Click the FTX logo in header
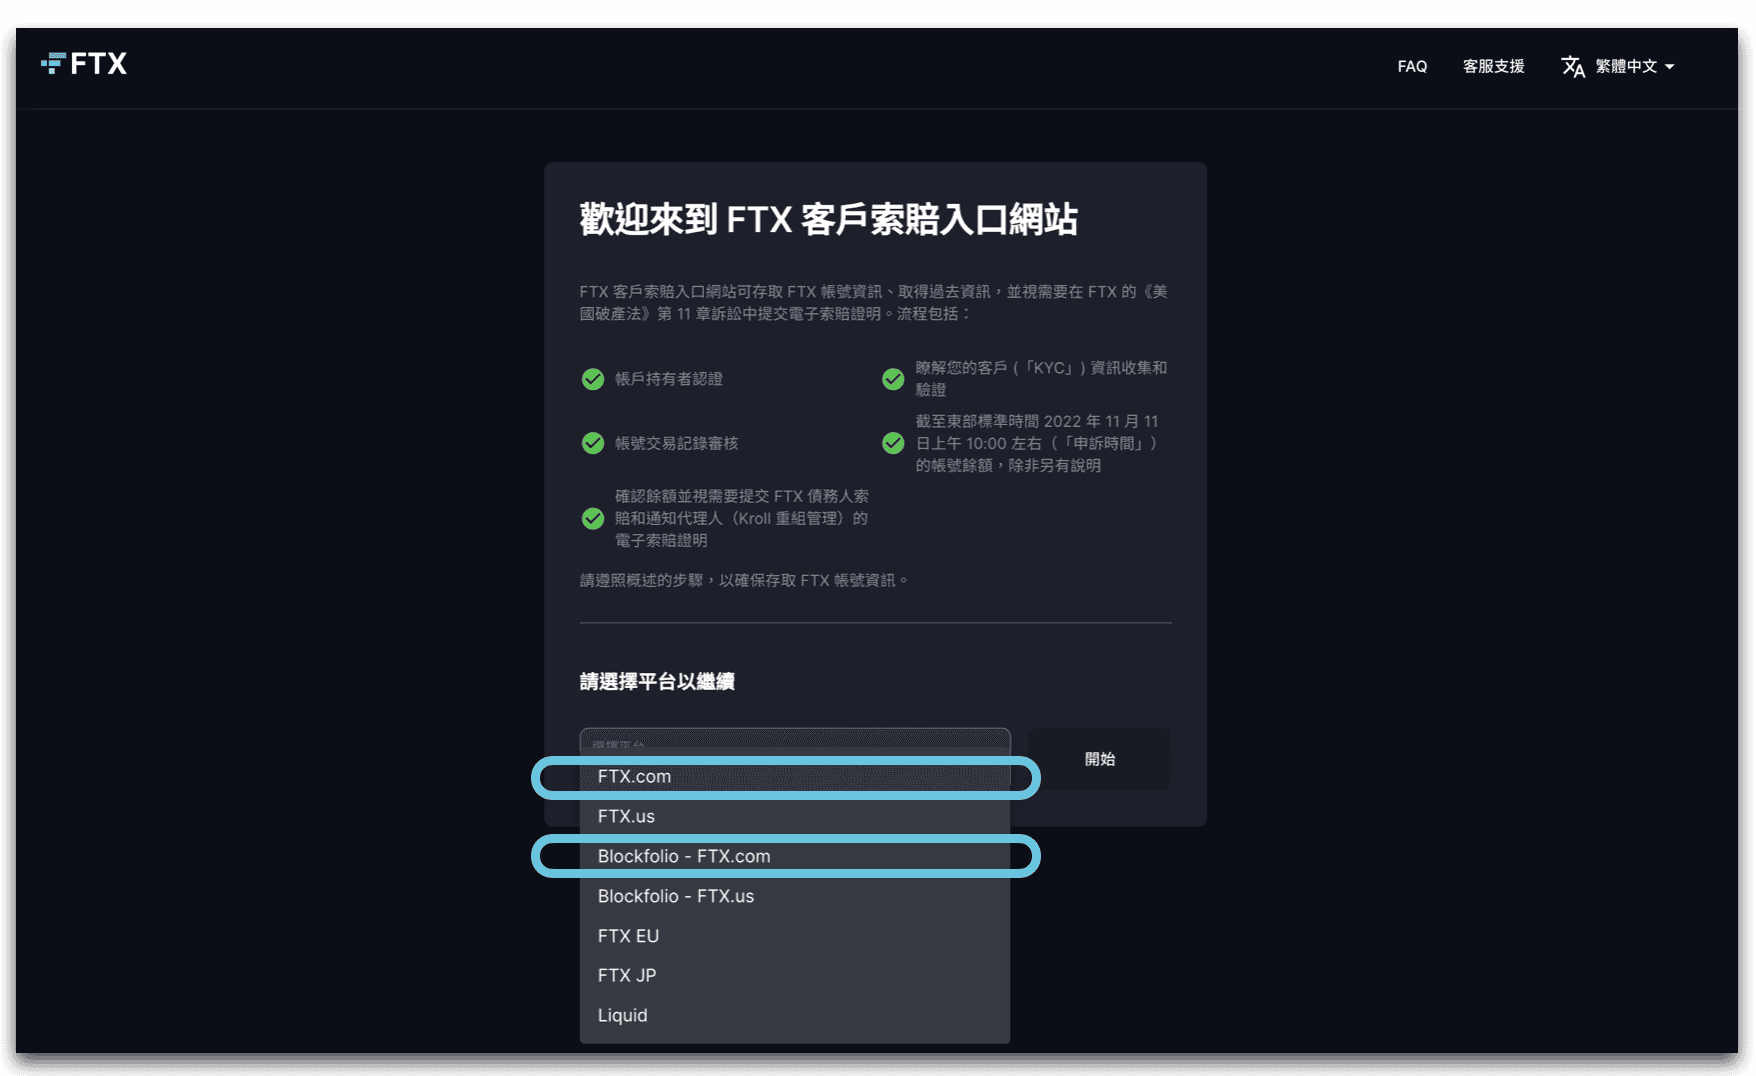 (x=84, y=64)
